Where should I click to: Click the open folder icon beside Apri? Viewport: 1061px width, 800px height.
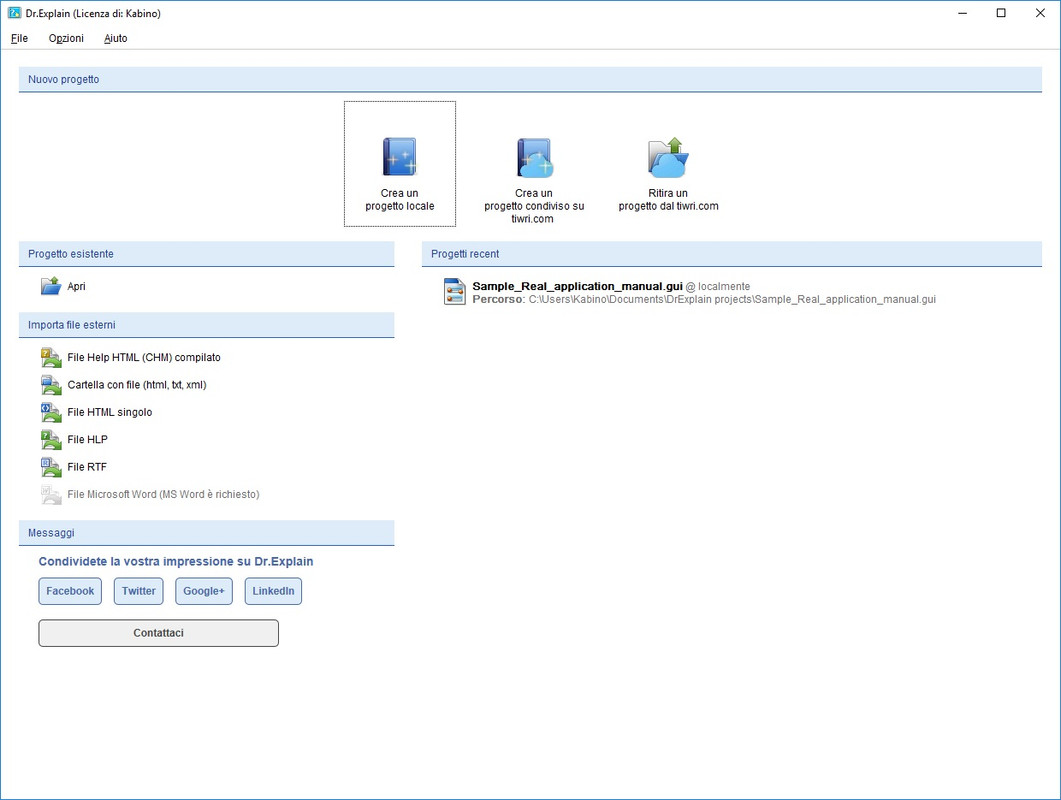[x=51, y=286]
